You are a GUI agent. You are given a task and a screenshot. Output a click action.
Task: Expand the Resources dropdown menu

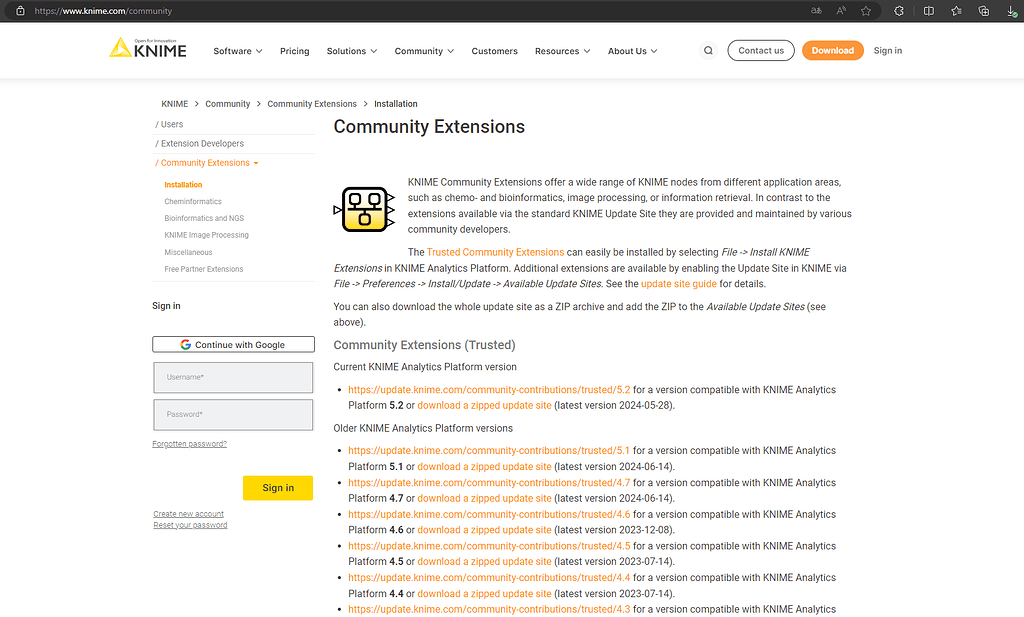pyautogui.click(x=562, y=51)
